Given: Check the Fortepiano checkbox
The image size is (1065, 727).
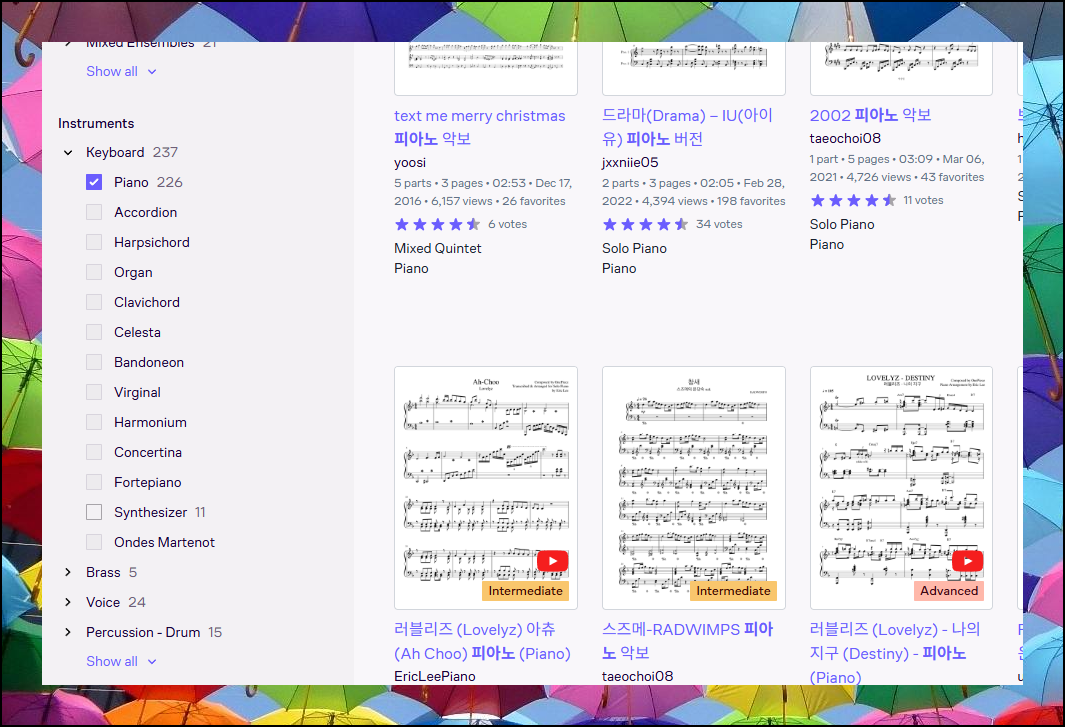Looking at the screenshot, I should [94, 482].
